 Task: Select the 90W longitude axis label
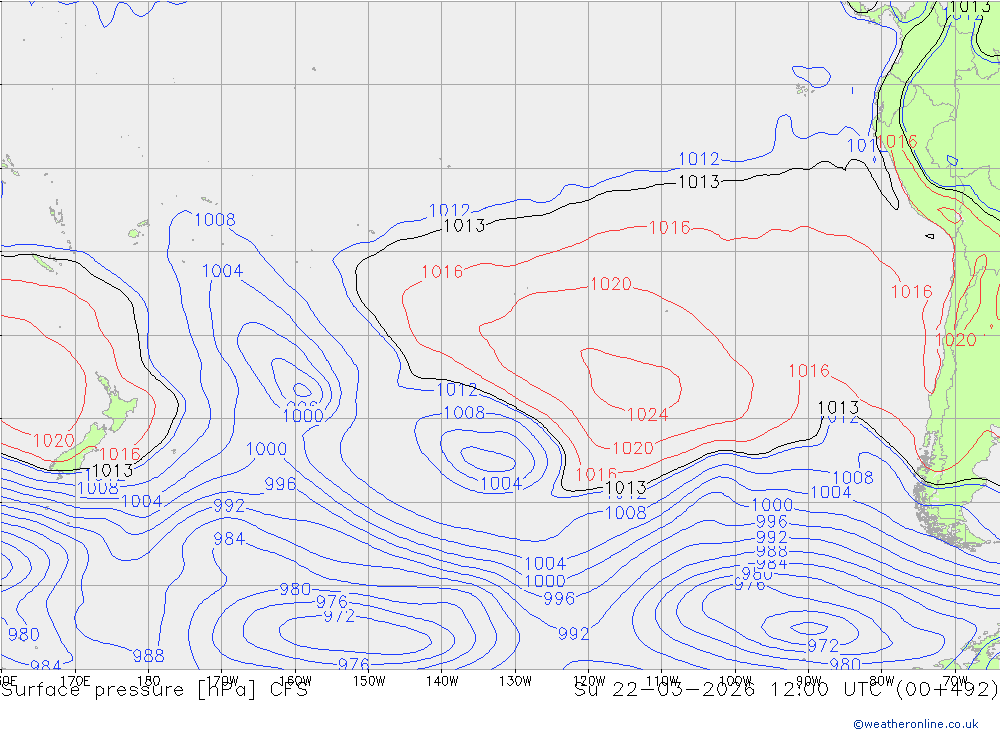(x=809, y=681)
